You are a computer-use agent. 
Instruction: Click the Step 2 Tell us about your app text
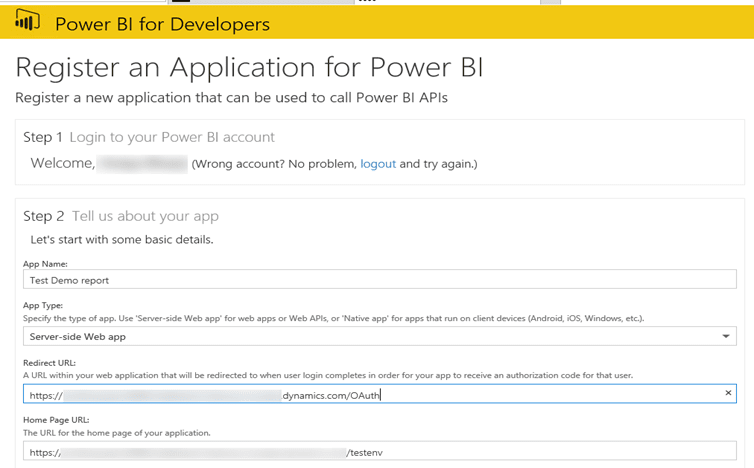[x=121, y=216]
